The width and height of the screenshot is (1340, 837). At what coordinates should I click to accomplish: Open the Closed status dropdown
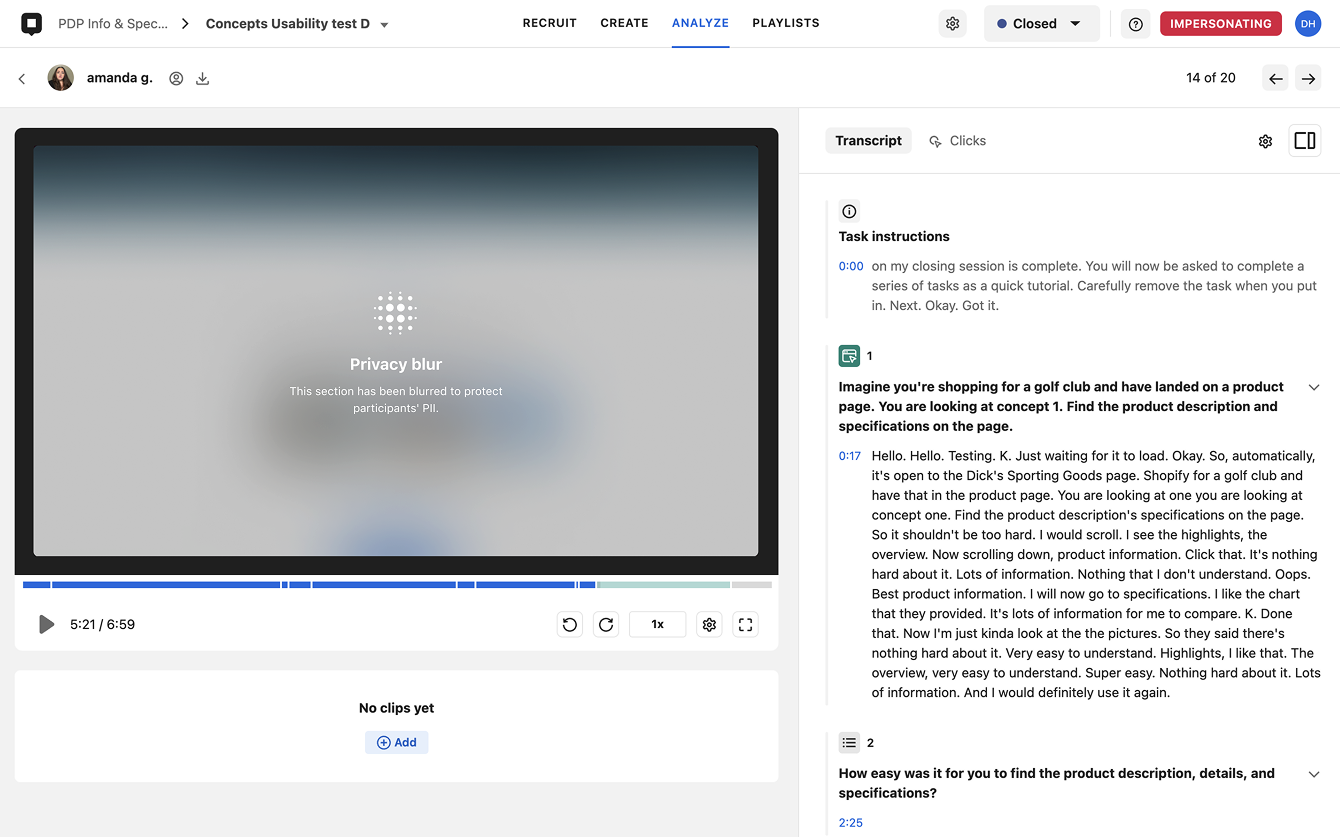click(1041, 24)
